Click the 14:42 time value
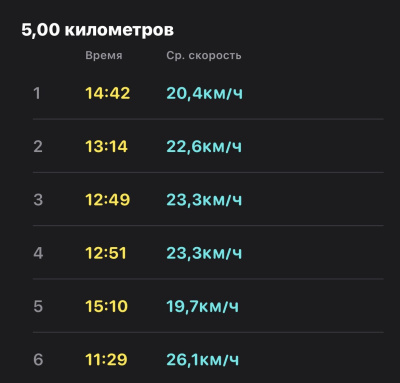Image resolution: width=400 pixels, height=383 pixels. pyautogui.click(x=107, y=93)
